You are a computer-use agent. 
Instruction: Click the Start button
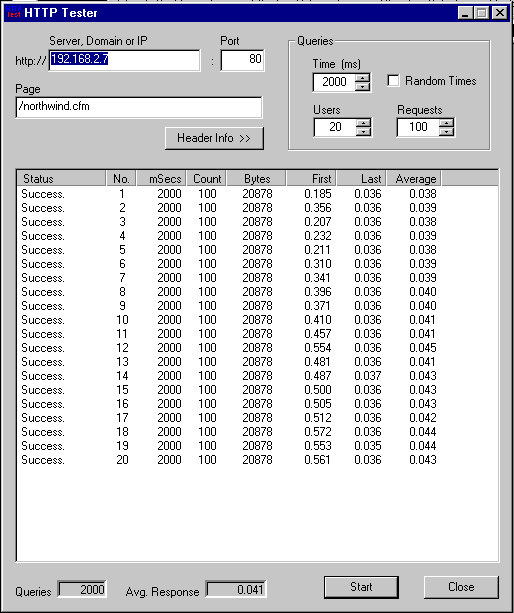[x=361, y=587]
